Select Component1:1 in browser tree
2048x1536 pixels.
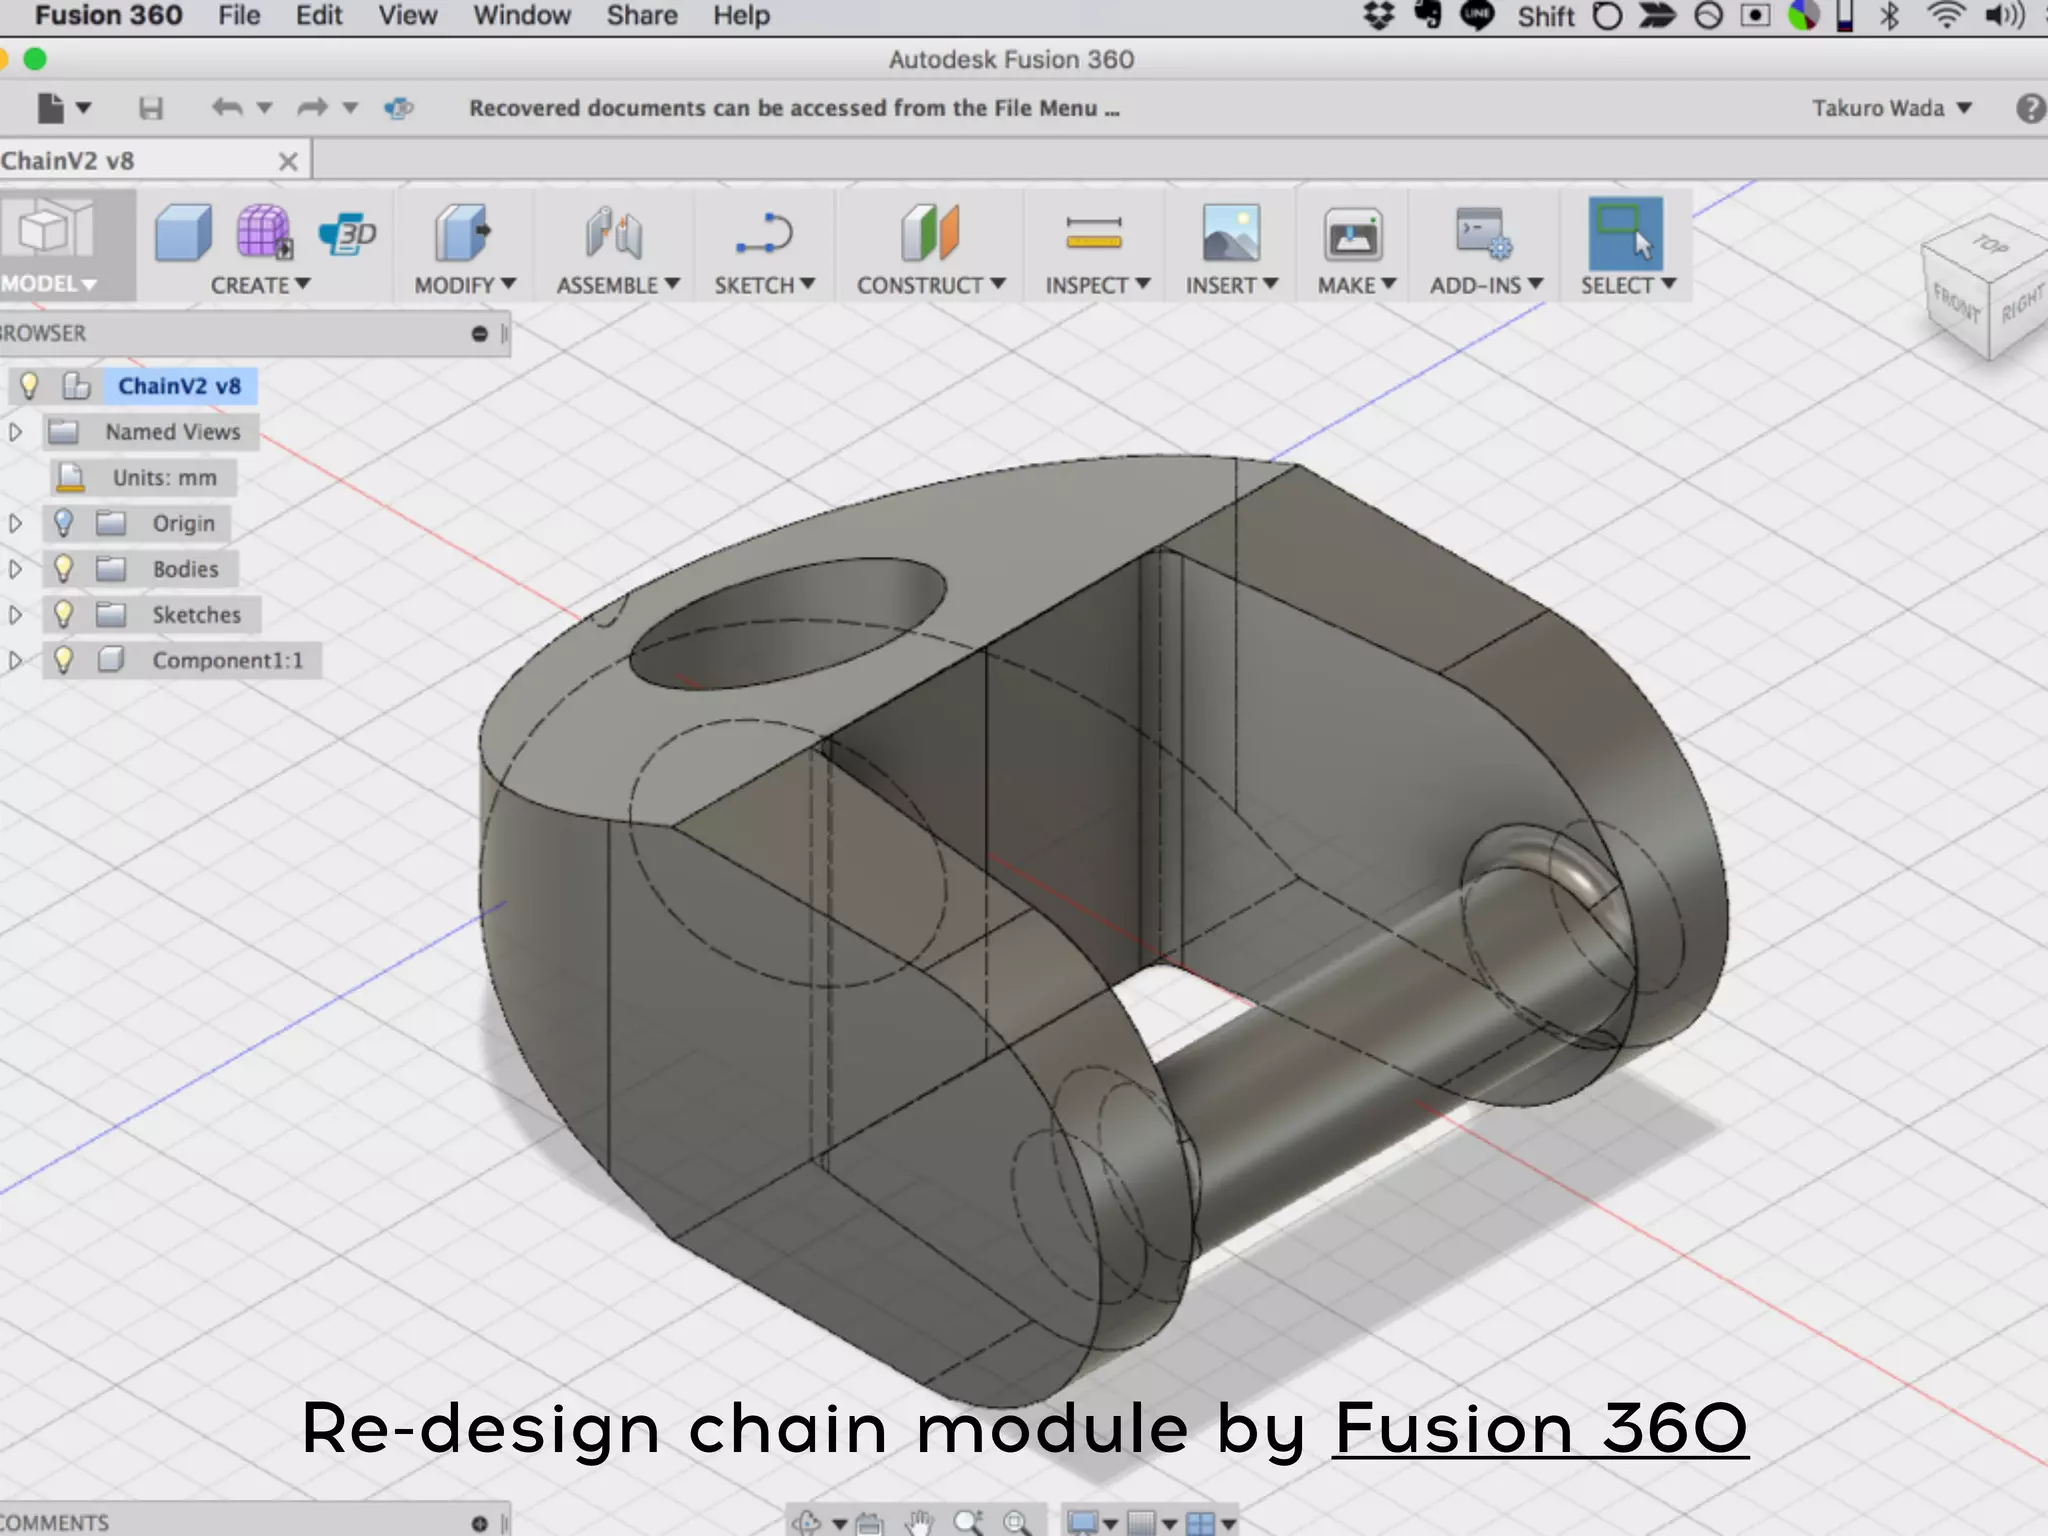coord(227,660)
